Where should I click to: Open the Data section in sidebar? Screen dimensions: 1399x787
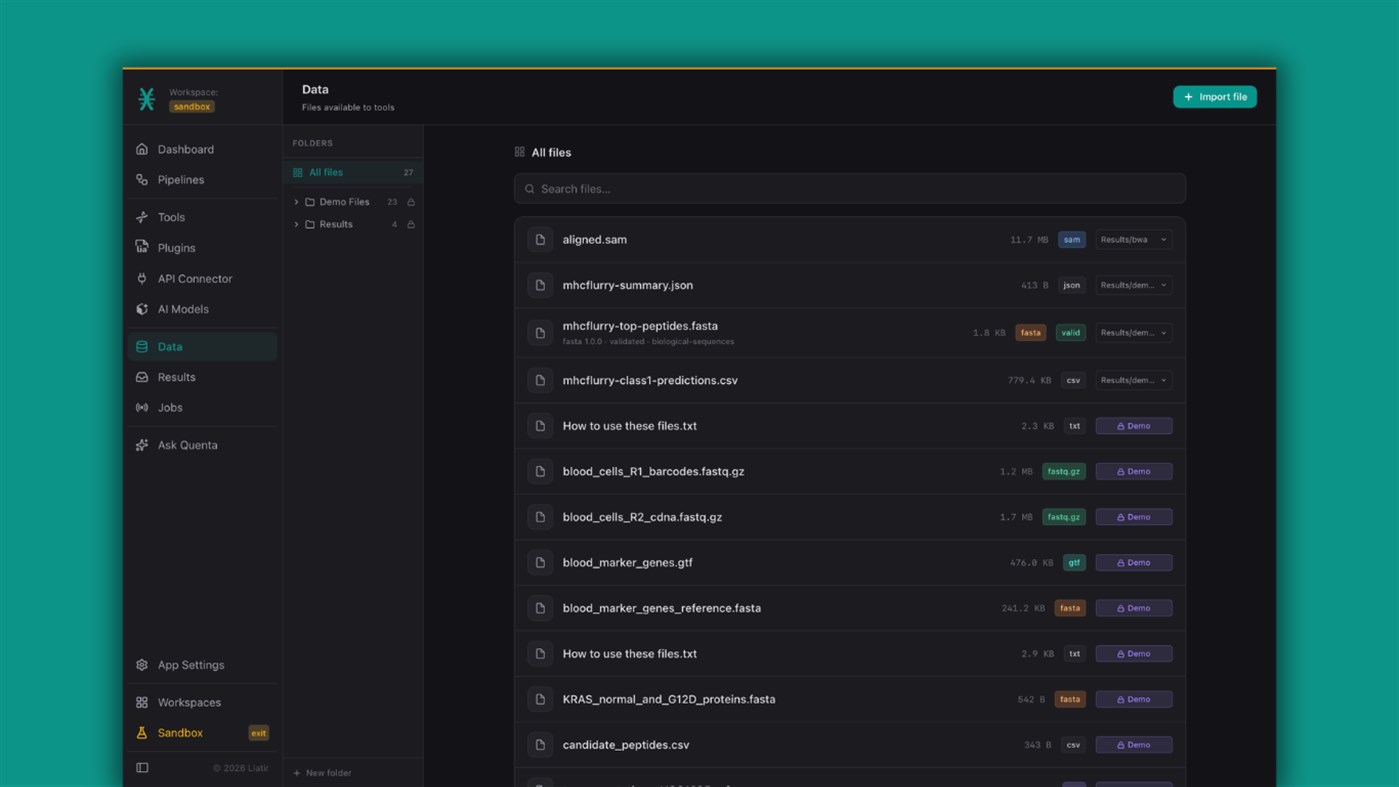tap(202, 347)
